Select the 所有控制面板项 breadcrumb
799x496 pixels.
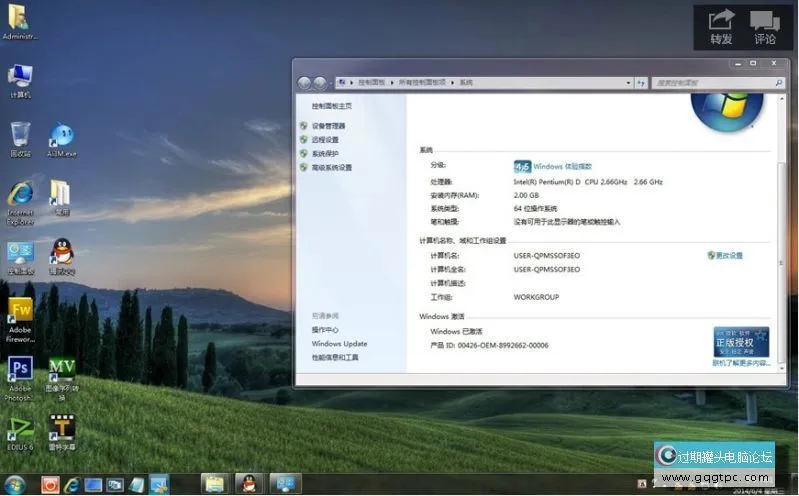click(x=422, y=83)
